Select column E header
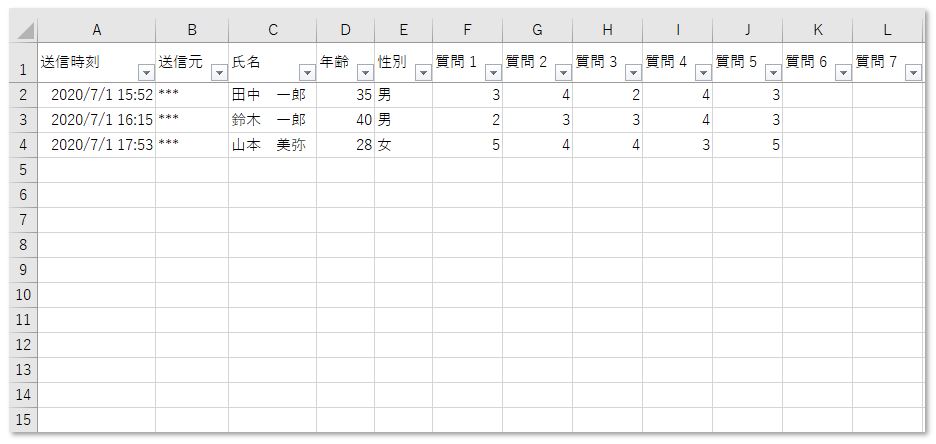Image resolution: width=936 pixels, height=444 pixels. tap(404, 30)
